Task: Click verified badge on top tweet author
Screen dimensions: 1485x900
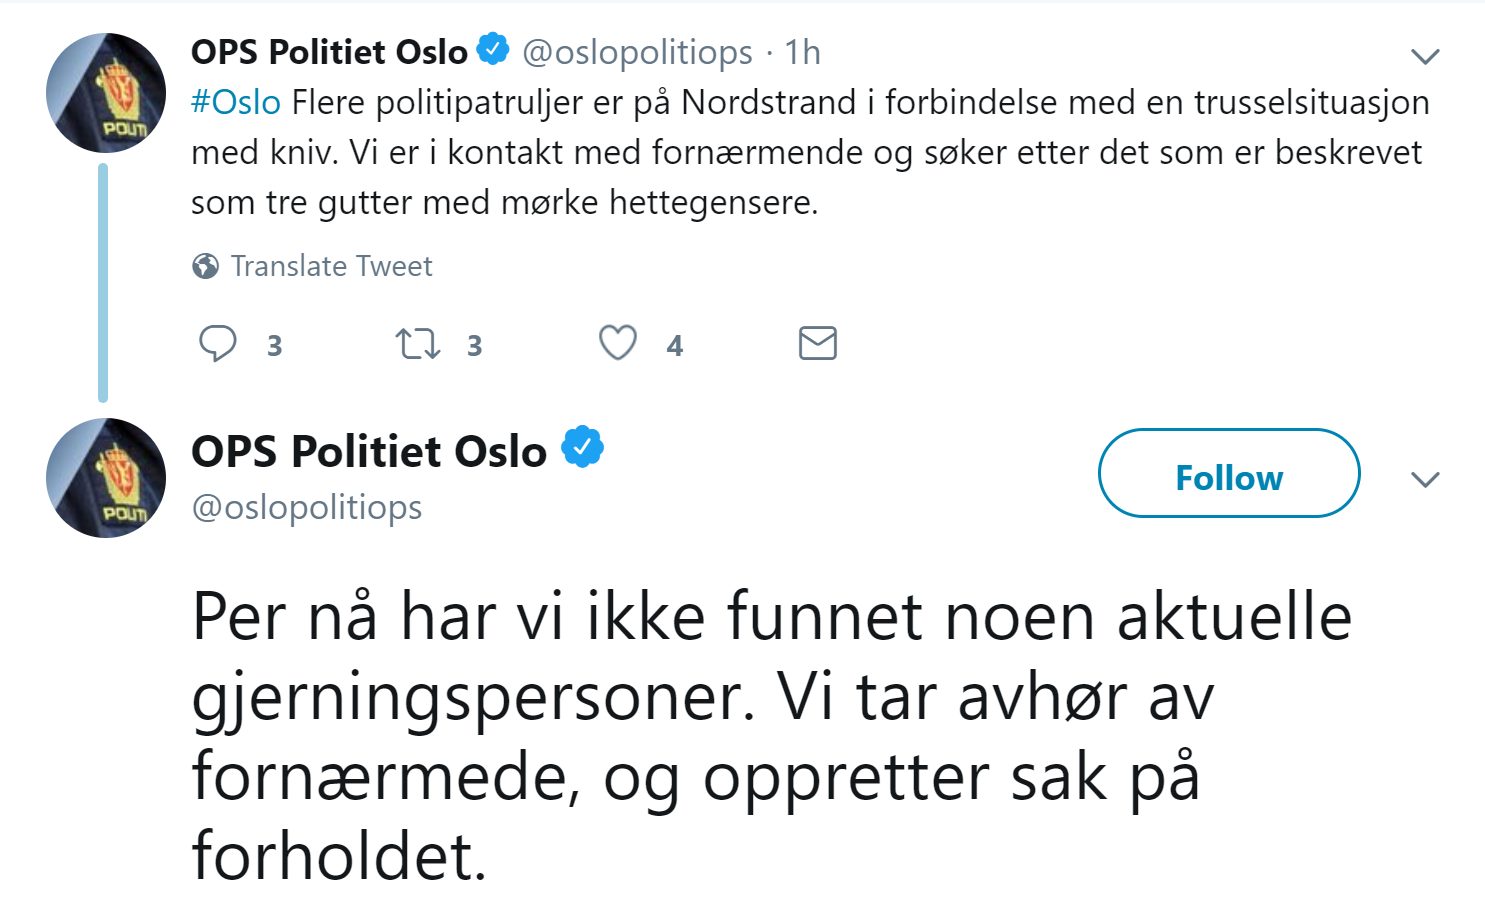Action: click(492, 49)
